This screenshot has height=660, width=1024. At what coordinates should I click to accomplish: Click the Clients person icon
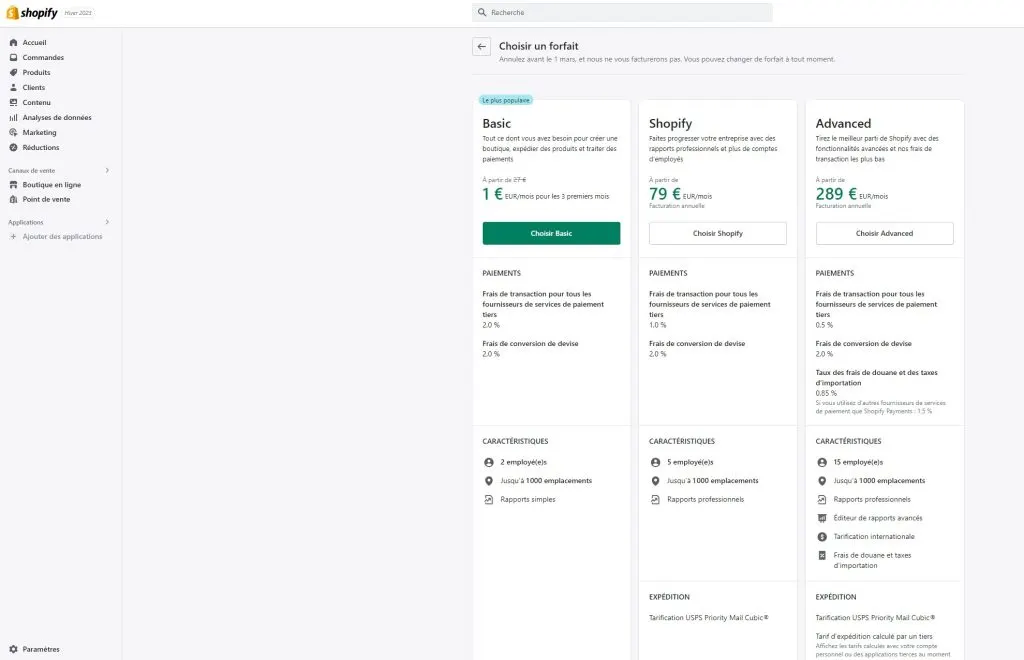(x=13, y=87)
